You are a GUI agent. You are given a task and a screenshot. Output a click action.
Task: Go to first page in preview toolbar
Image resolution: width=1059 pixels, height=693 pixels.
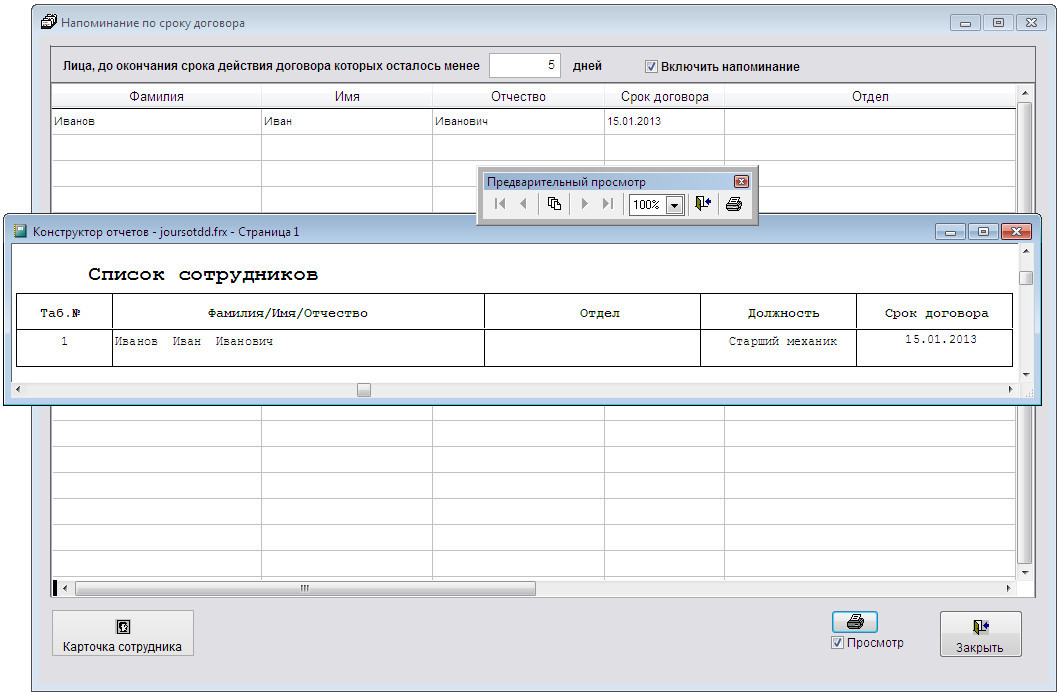point(500,204)
